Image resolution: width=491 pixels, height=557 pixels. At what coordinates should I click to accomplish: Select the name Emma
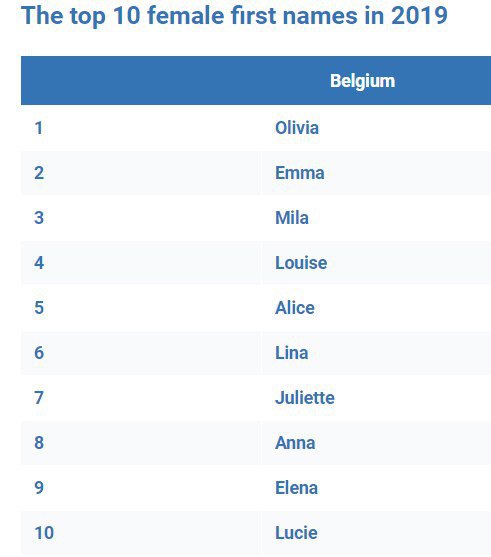[x=300, y=173]
